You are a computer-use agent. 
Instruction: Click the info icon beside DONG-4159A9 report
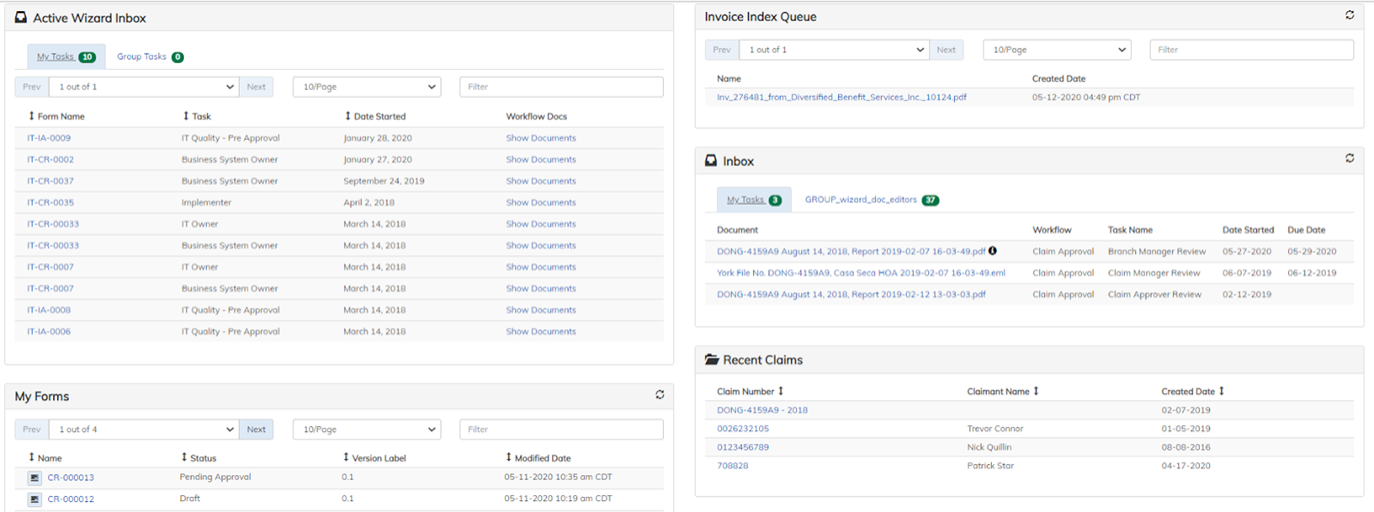coord(993,251)
